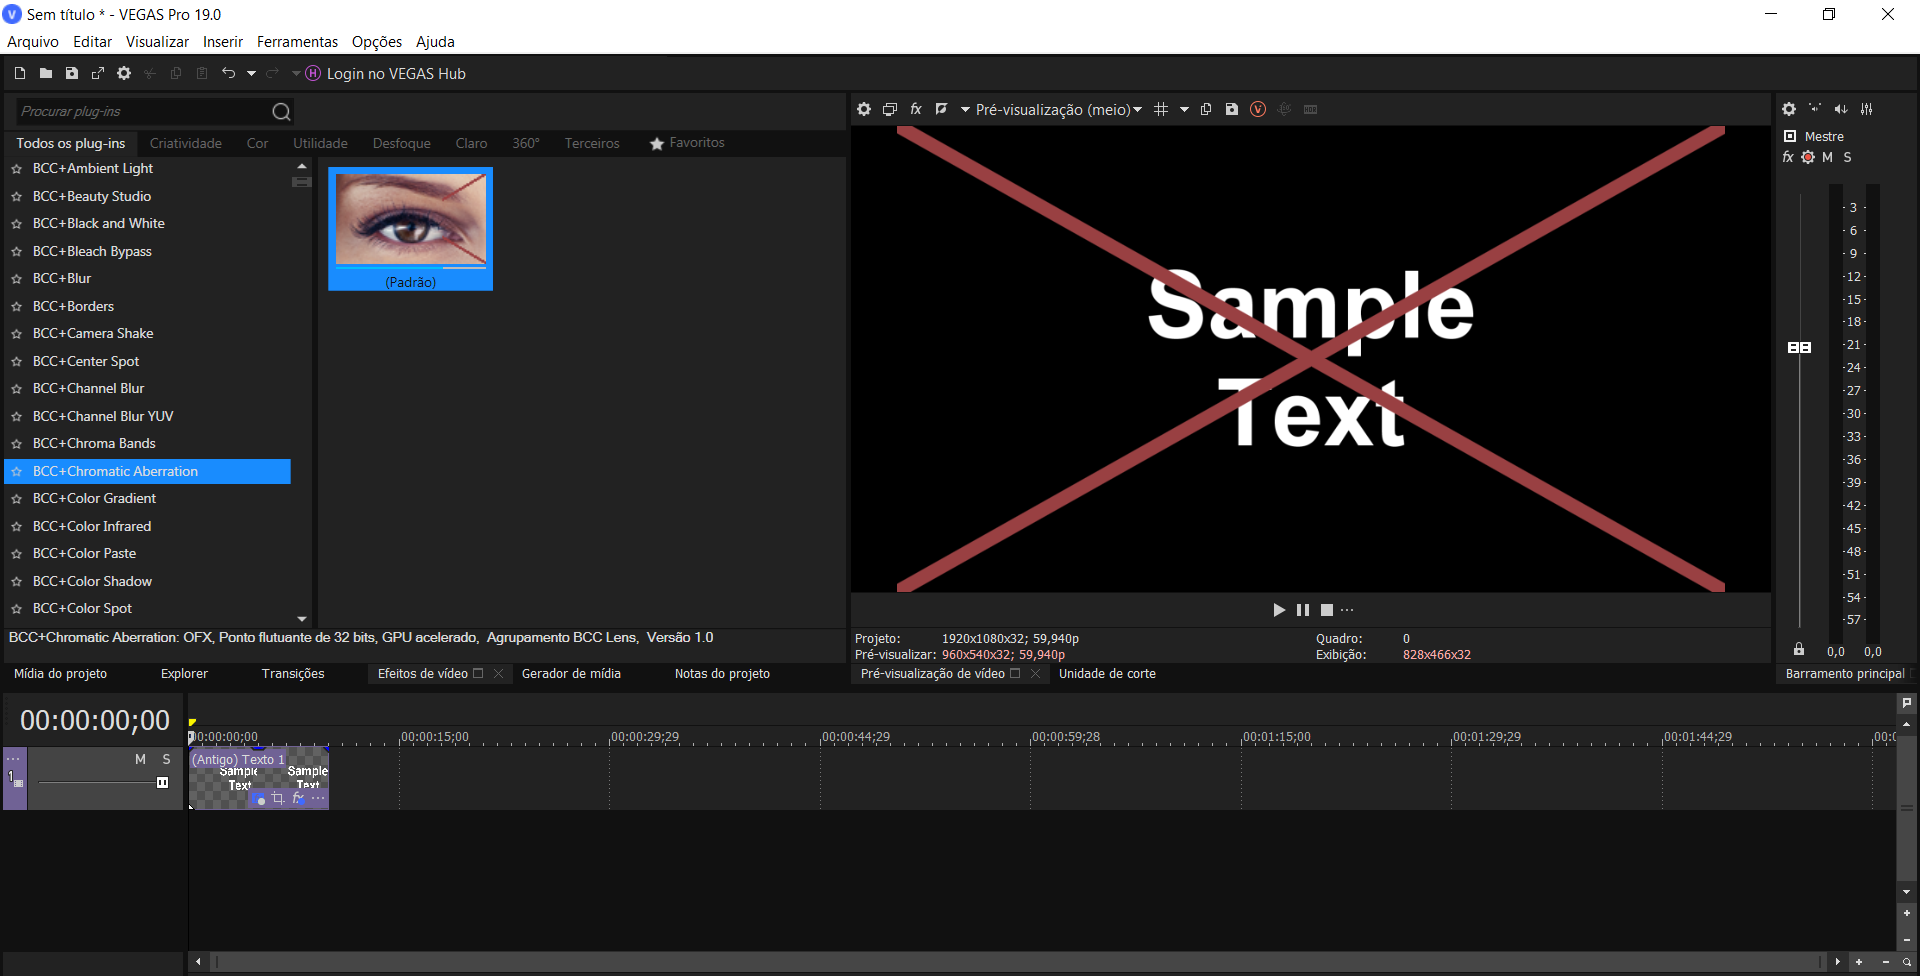Favorite BCC+Ambient Light with its star

coord(16,169)
